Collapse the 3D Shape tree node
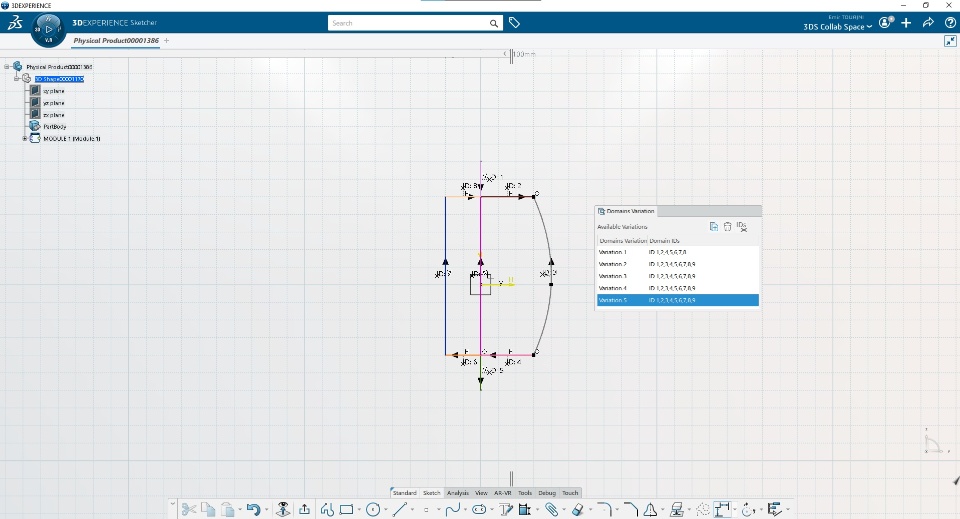 (x=17, y=79)
